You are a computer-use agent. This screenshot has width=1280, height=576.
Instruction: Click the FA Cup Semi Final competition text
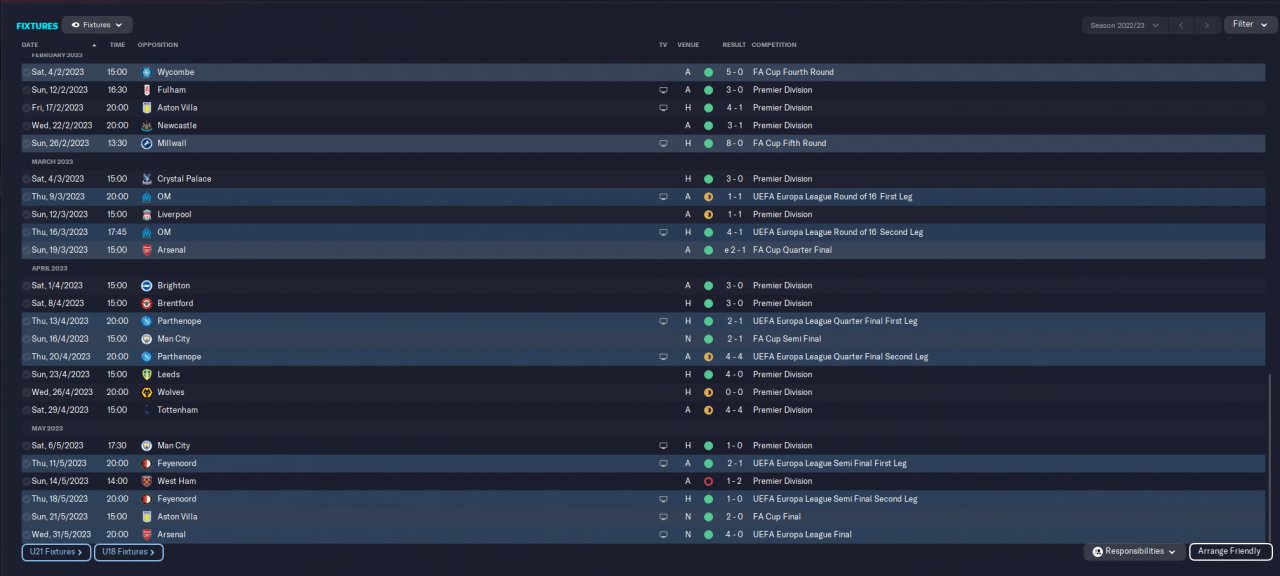[785, 339]
